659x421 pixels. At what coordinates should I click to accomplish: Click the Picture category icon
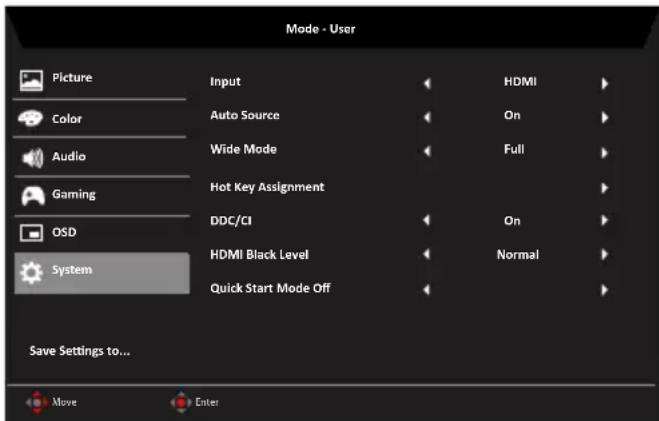point(31,80)
